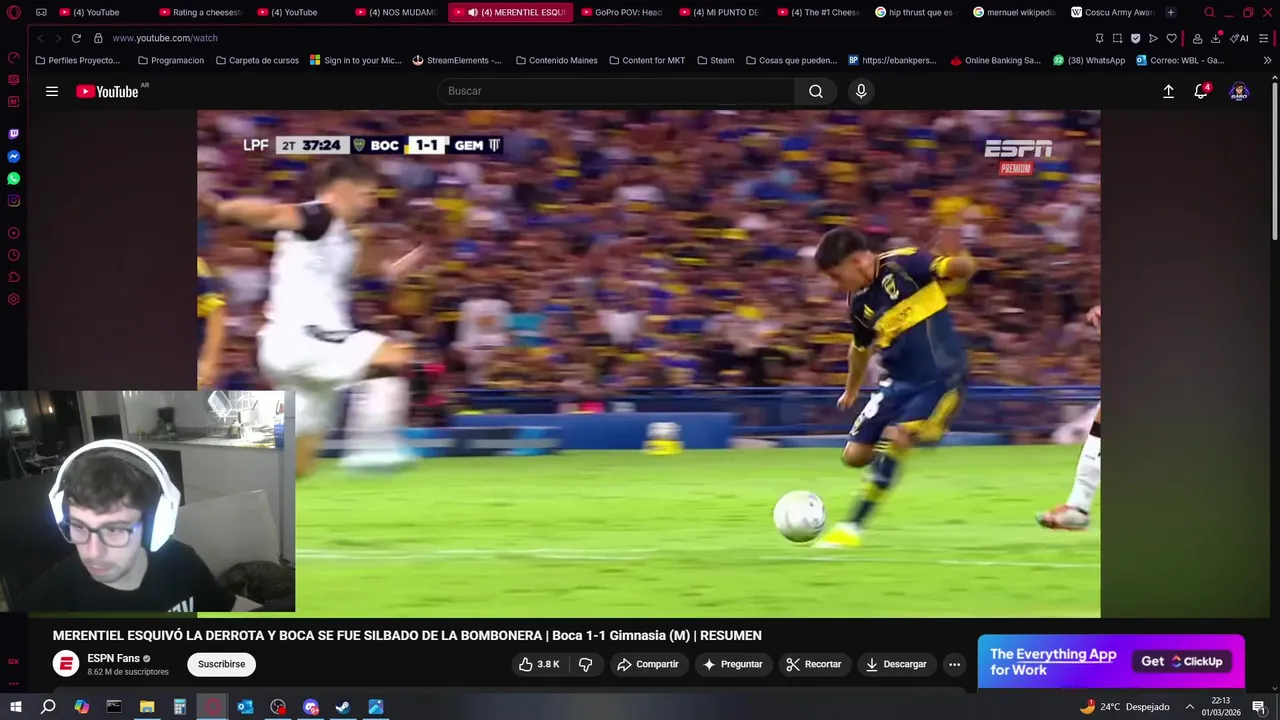Open the Steam bookmark folder
The image size is (1280, 720).
(x=715, y=60)
